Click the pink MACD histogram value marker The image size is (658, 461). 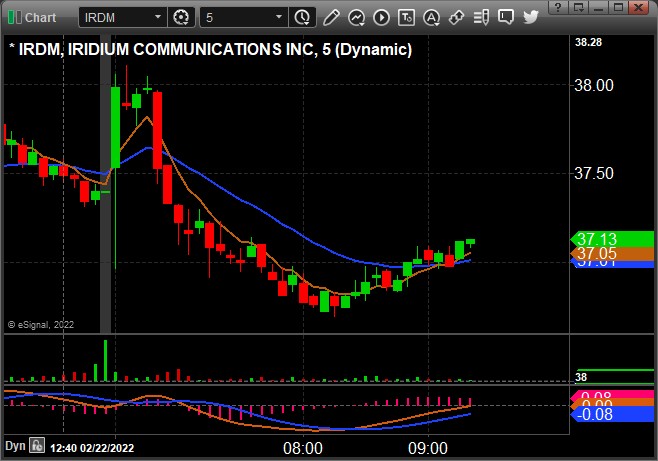tap(612, 395)
